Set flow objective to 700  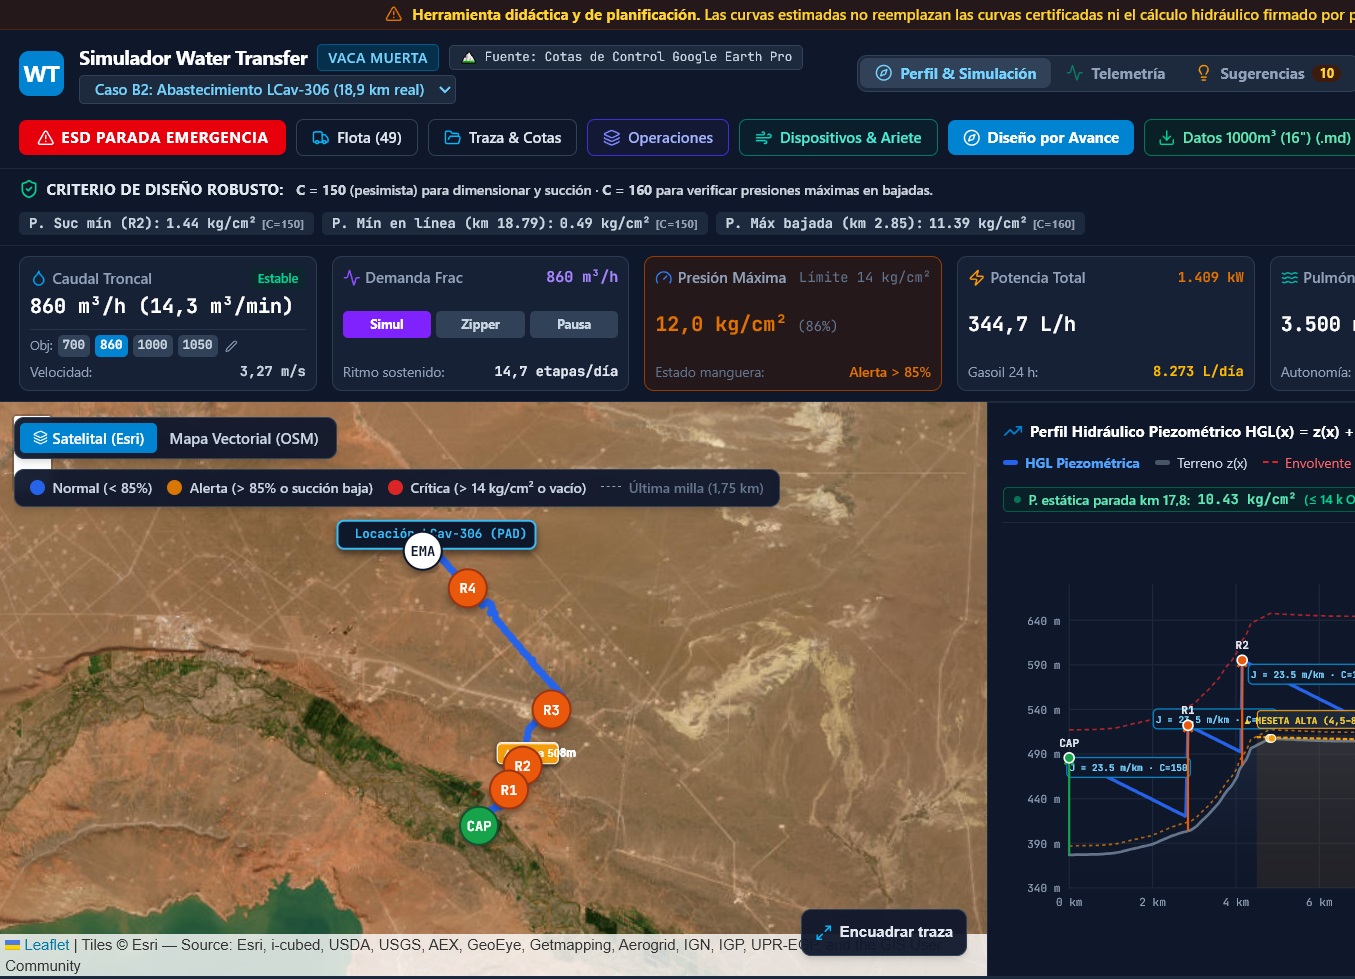tap(74, 345)
